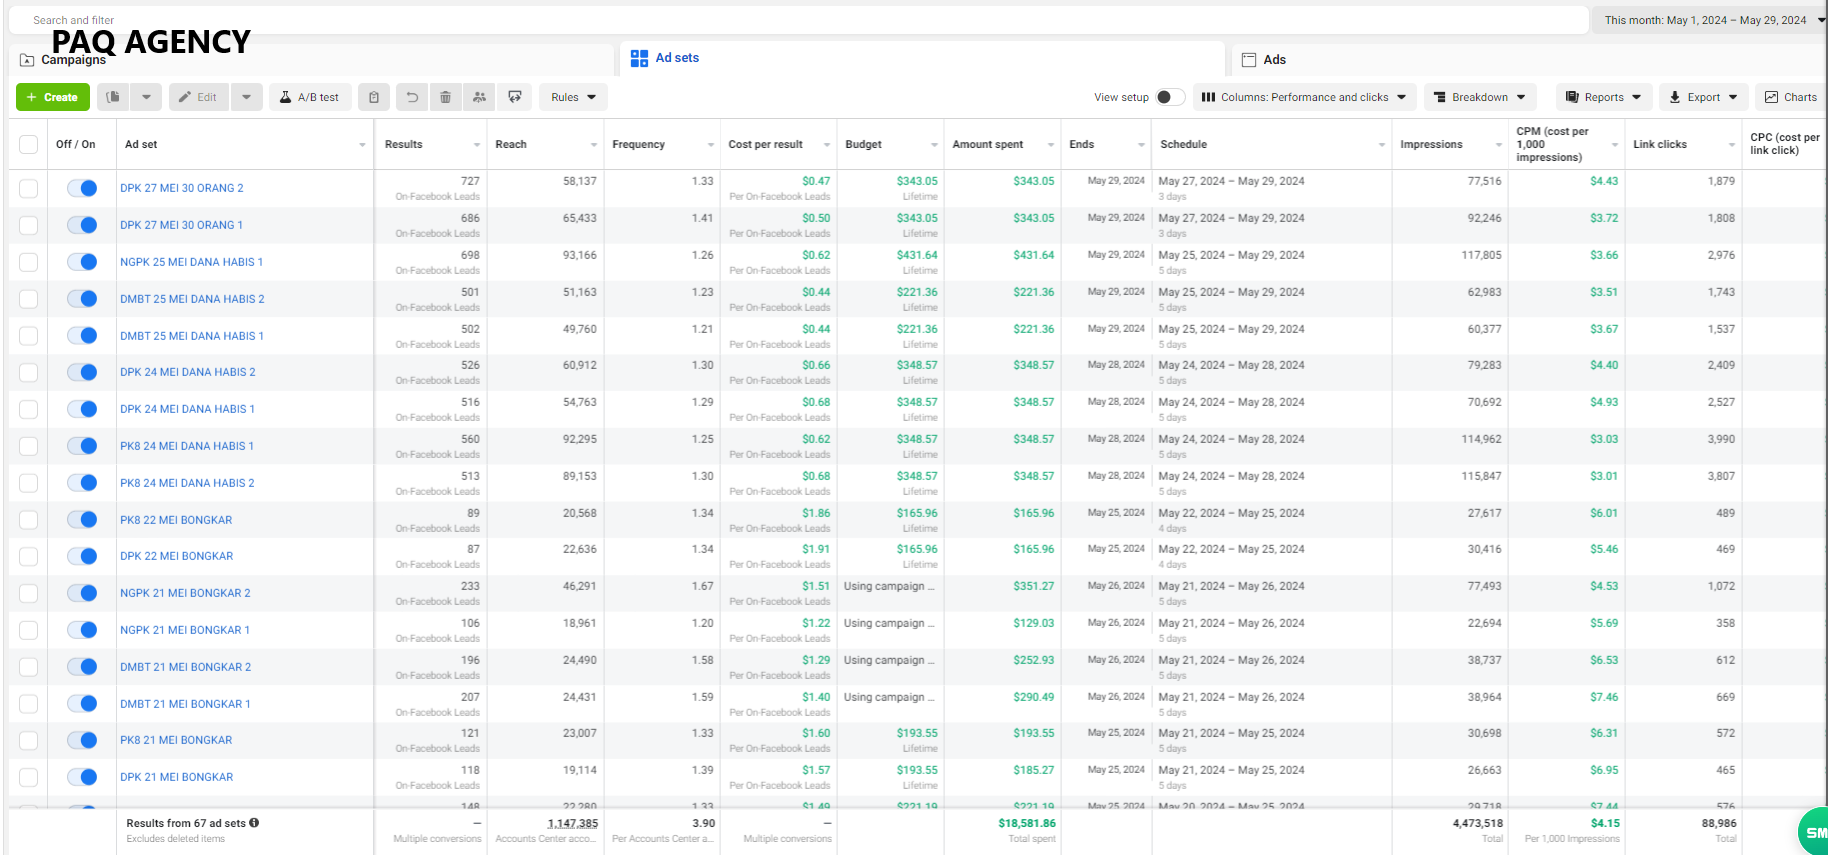Screen dimensions: 1828x855
Task: Expand the Columns: Performance and clicks dropdown
Action: (1304, 97)
